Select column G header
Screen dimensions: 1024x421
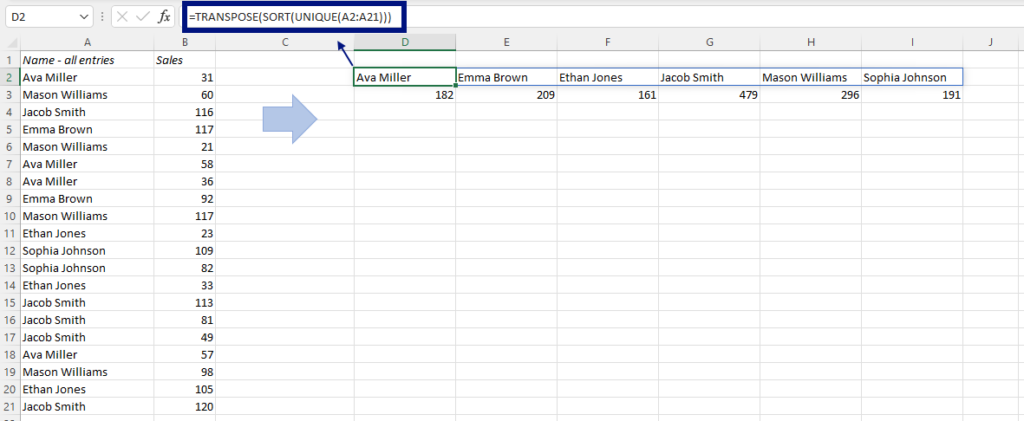[709, 43]
